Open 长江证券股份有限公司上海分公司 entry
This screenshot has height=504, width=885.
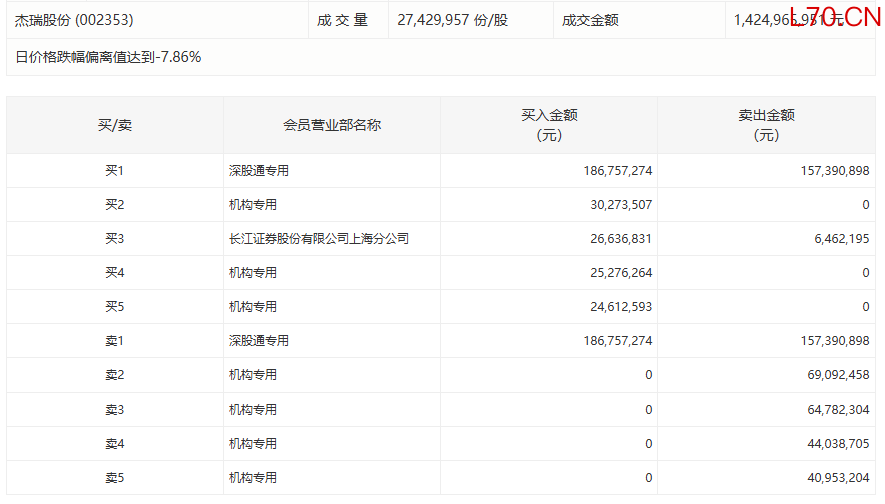(319, 239)
